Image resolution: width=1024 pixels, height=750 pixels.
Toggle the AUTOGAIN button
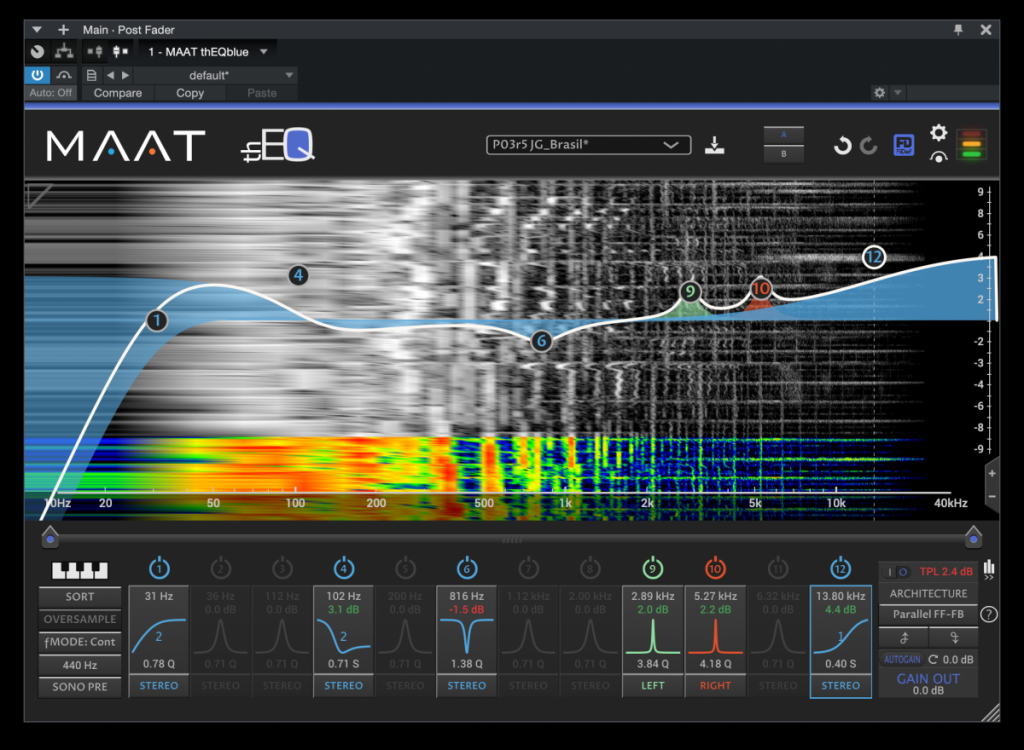[x=903, y=659]
